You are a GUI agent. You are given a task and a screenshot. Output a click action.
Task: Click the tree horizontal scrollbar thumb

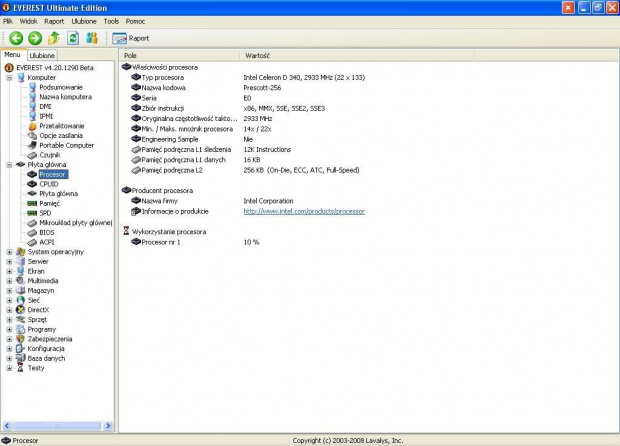[x=57, y=426]
